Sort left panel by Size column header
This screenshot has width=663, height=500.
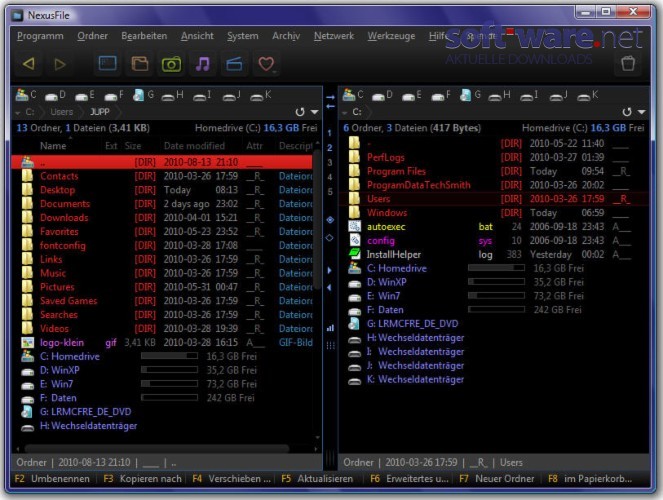click(133, 146)
